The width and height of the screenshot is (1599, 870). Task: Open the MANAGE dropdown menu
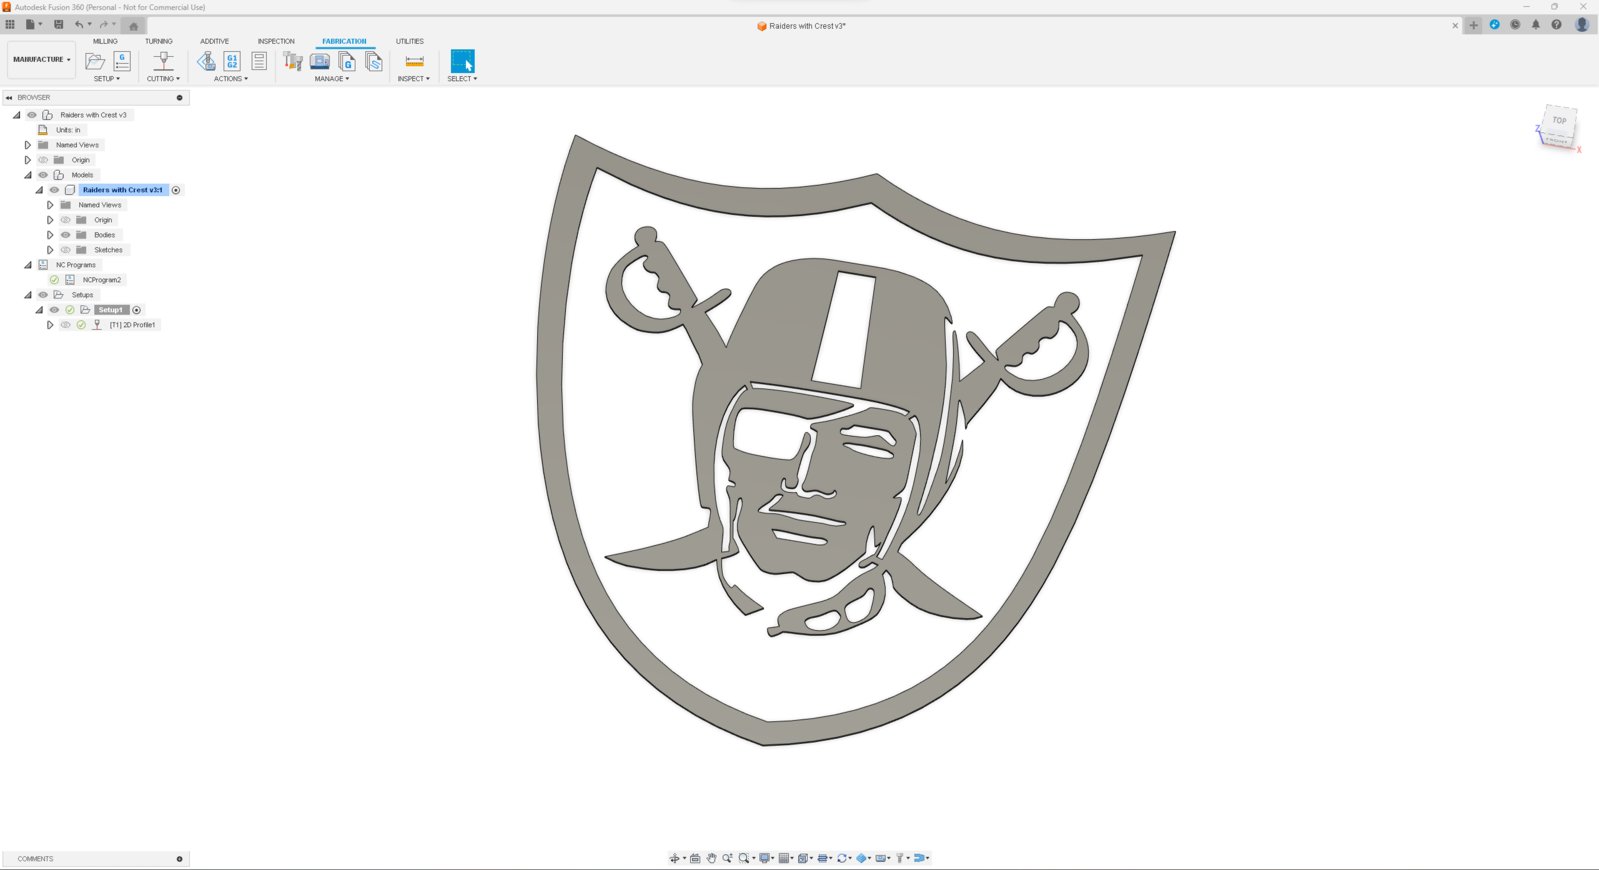[332, 79]
